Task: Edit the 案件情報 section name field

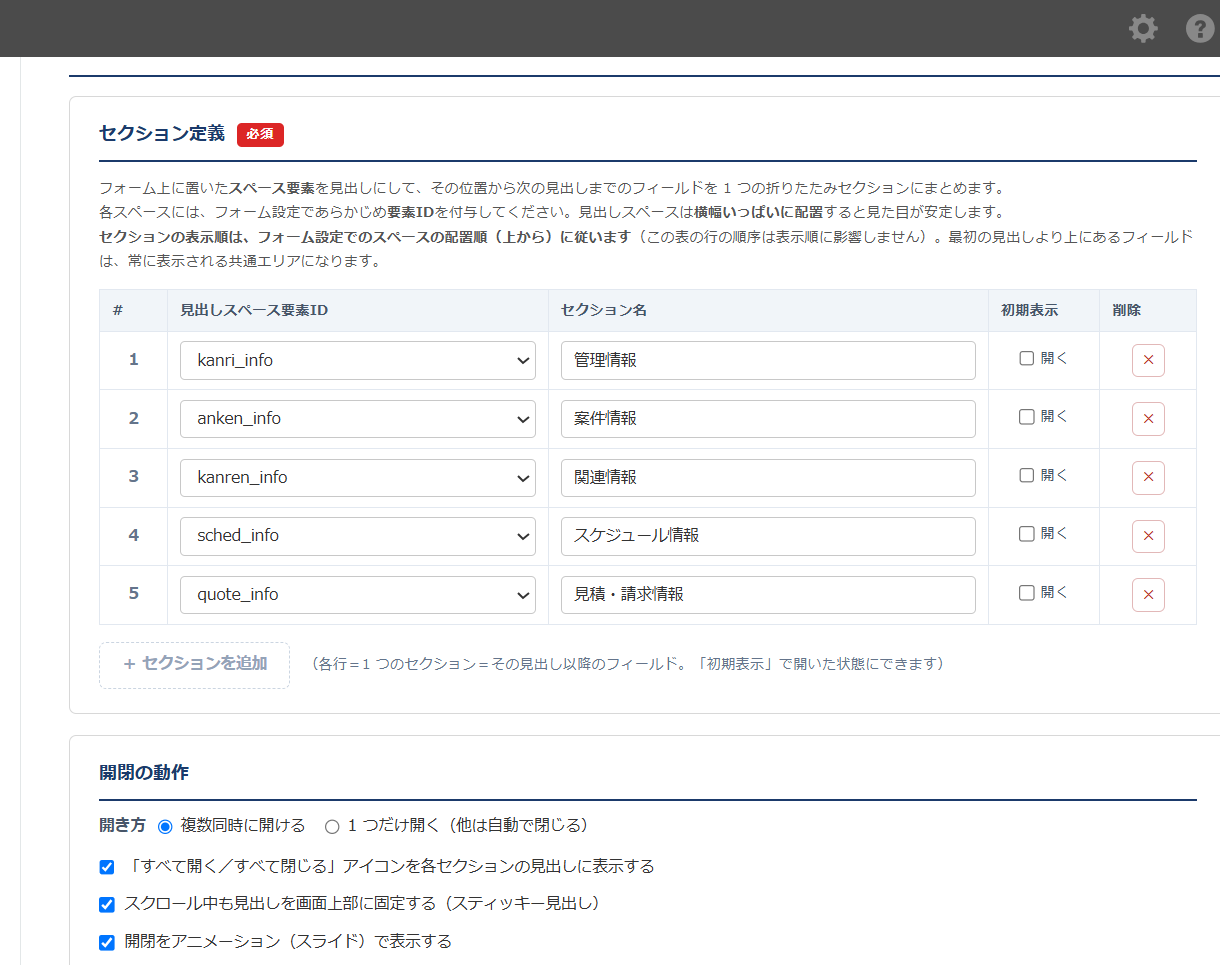Action: [x=768, y=419]
